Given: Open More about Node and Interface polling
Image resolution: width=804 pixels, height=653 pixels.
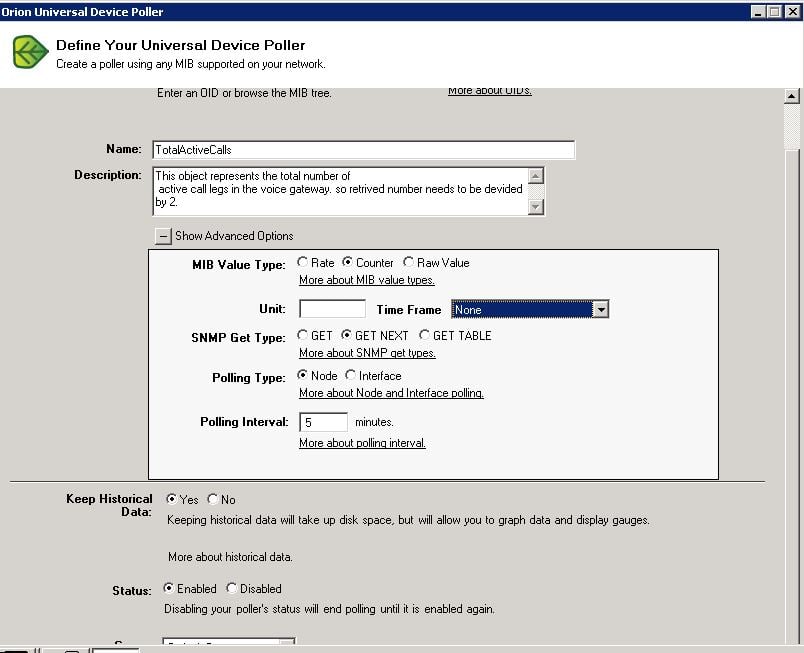Looking at the screenshot, I should click(391, 393).
